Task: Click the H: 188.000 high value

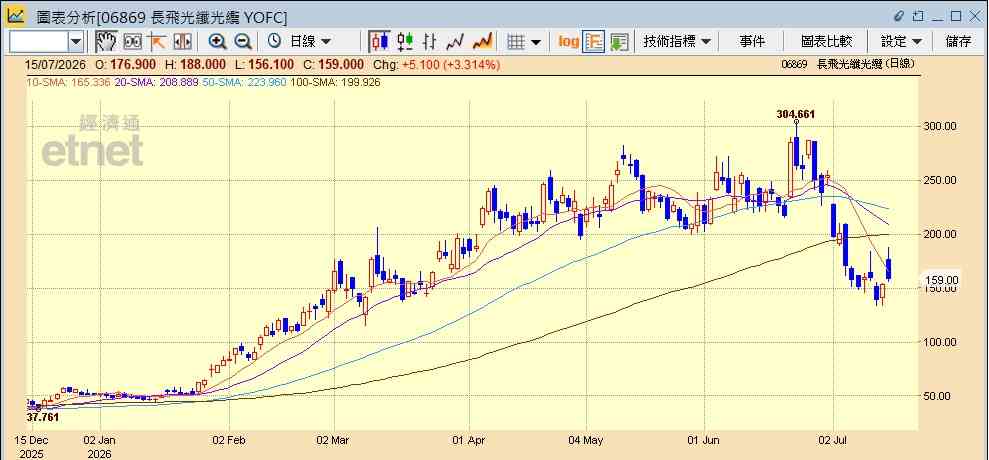Action: point(195,64)
